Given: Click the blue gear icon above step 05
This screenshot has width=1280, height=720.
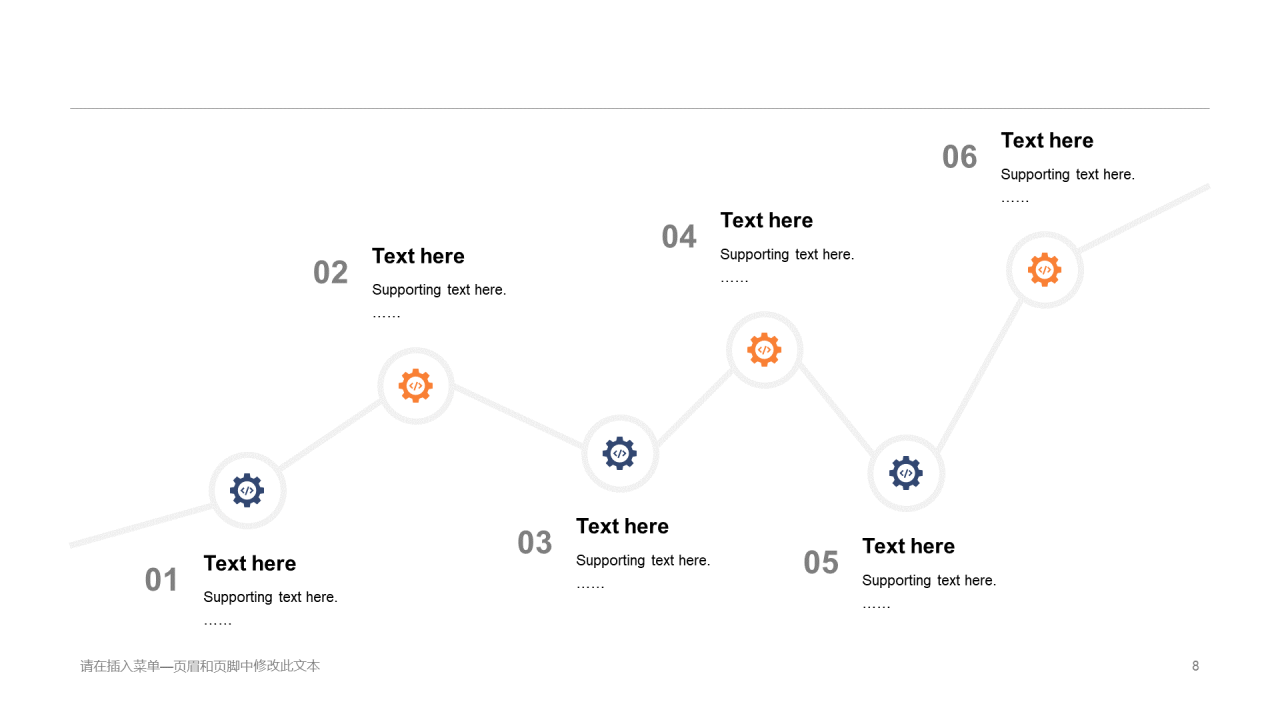Looking at the screenshot, I should [906, 473].
